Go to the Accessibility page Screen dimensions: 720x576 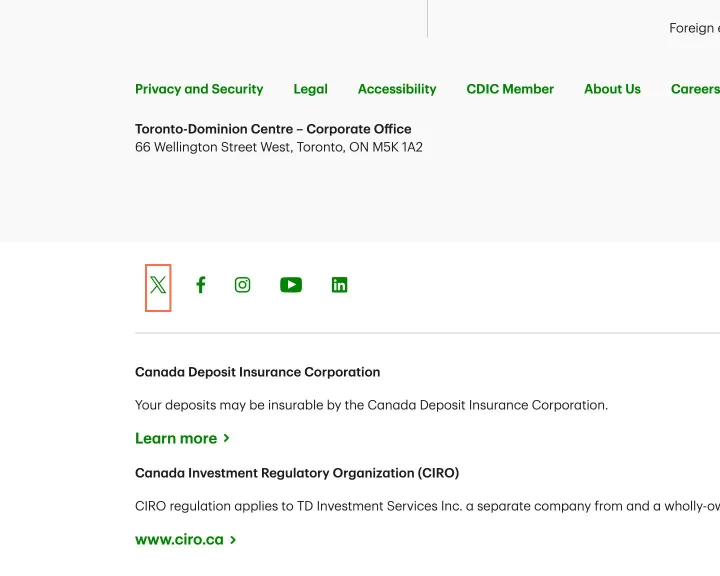tap(397, 89)
